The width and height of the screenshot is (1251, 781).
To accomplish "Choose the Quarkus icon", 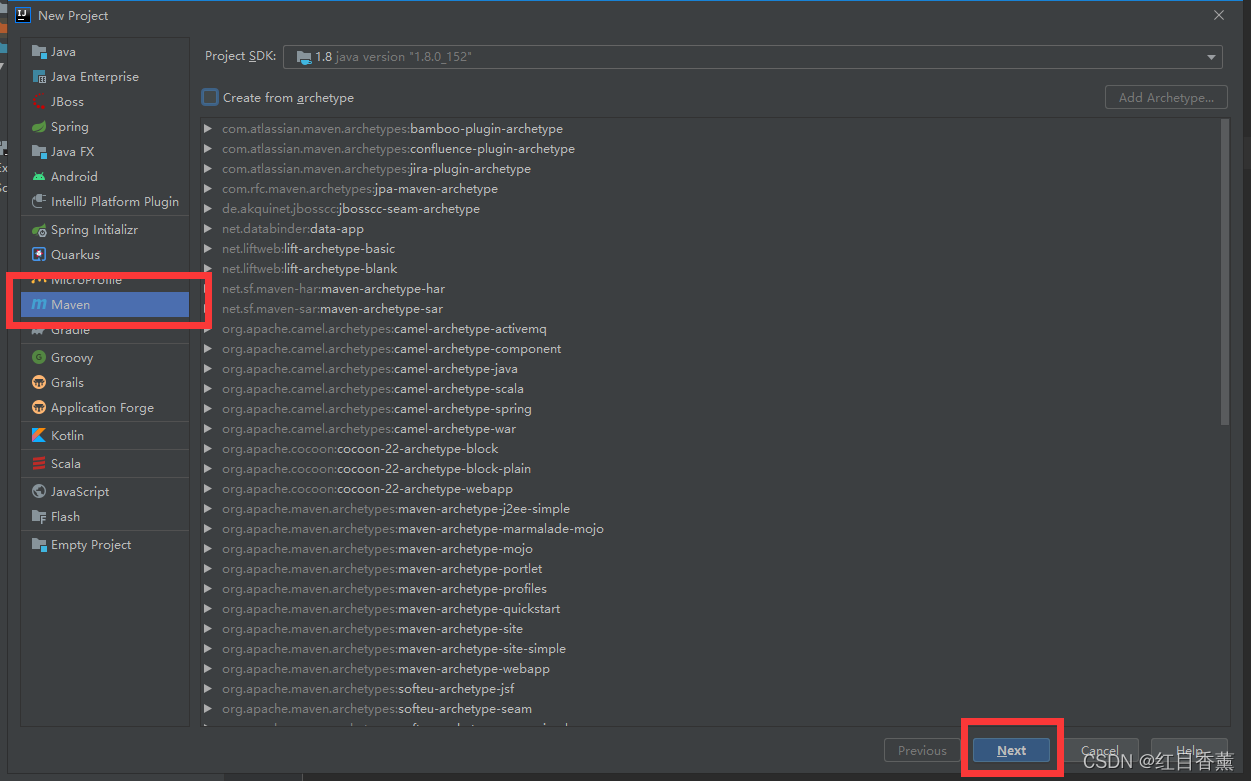I will (x=39, y=255).
